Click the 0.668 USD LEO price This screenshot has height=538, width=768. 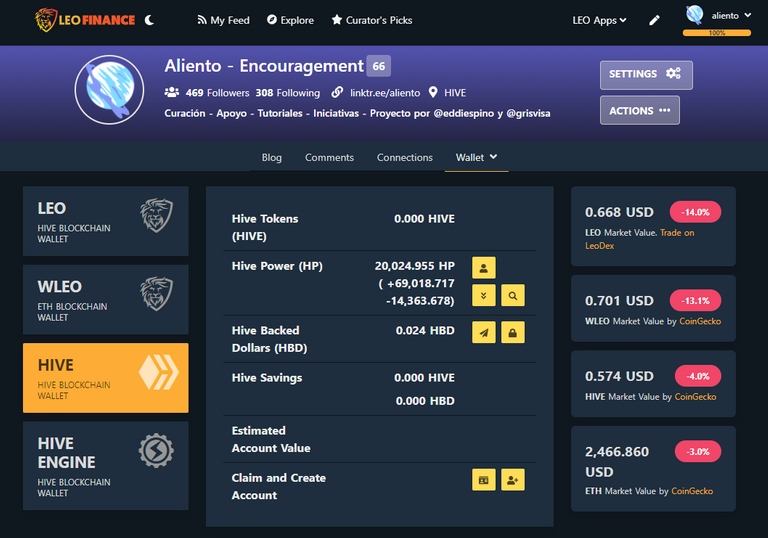pyautogui.click(x=619, y=212)
